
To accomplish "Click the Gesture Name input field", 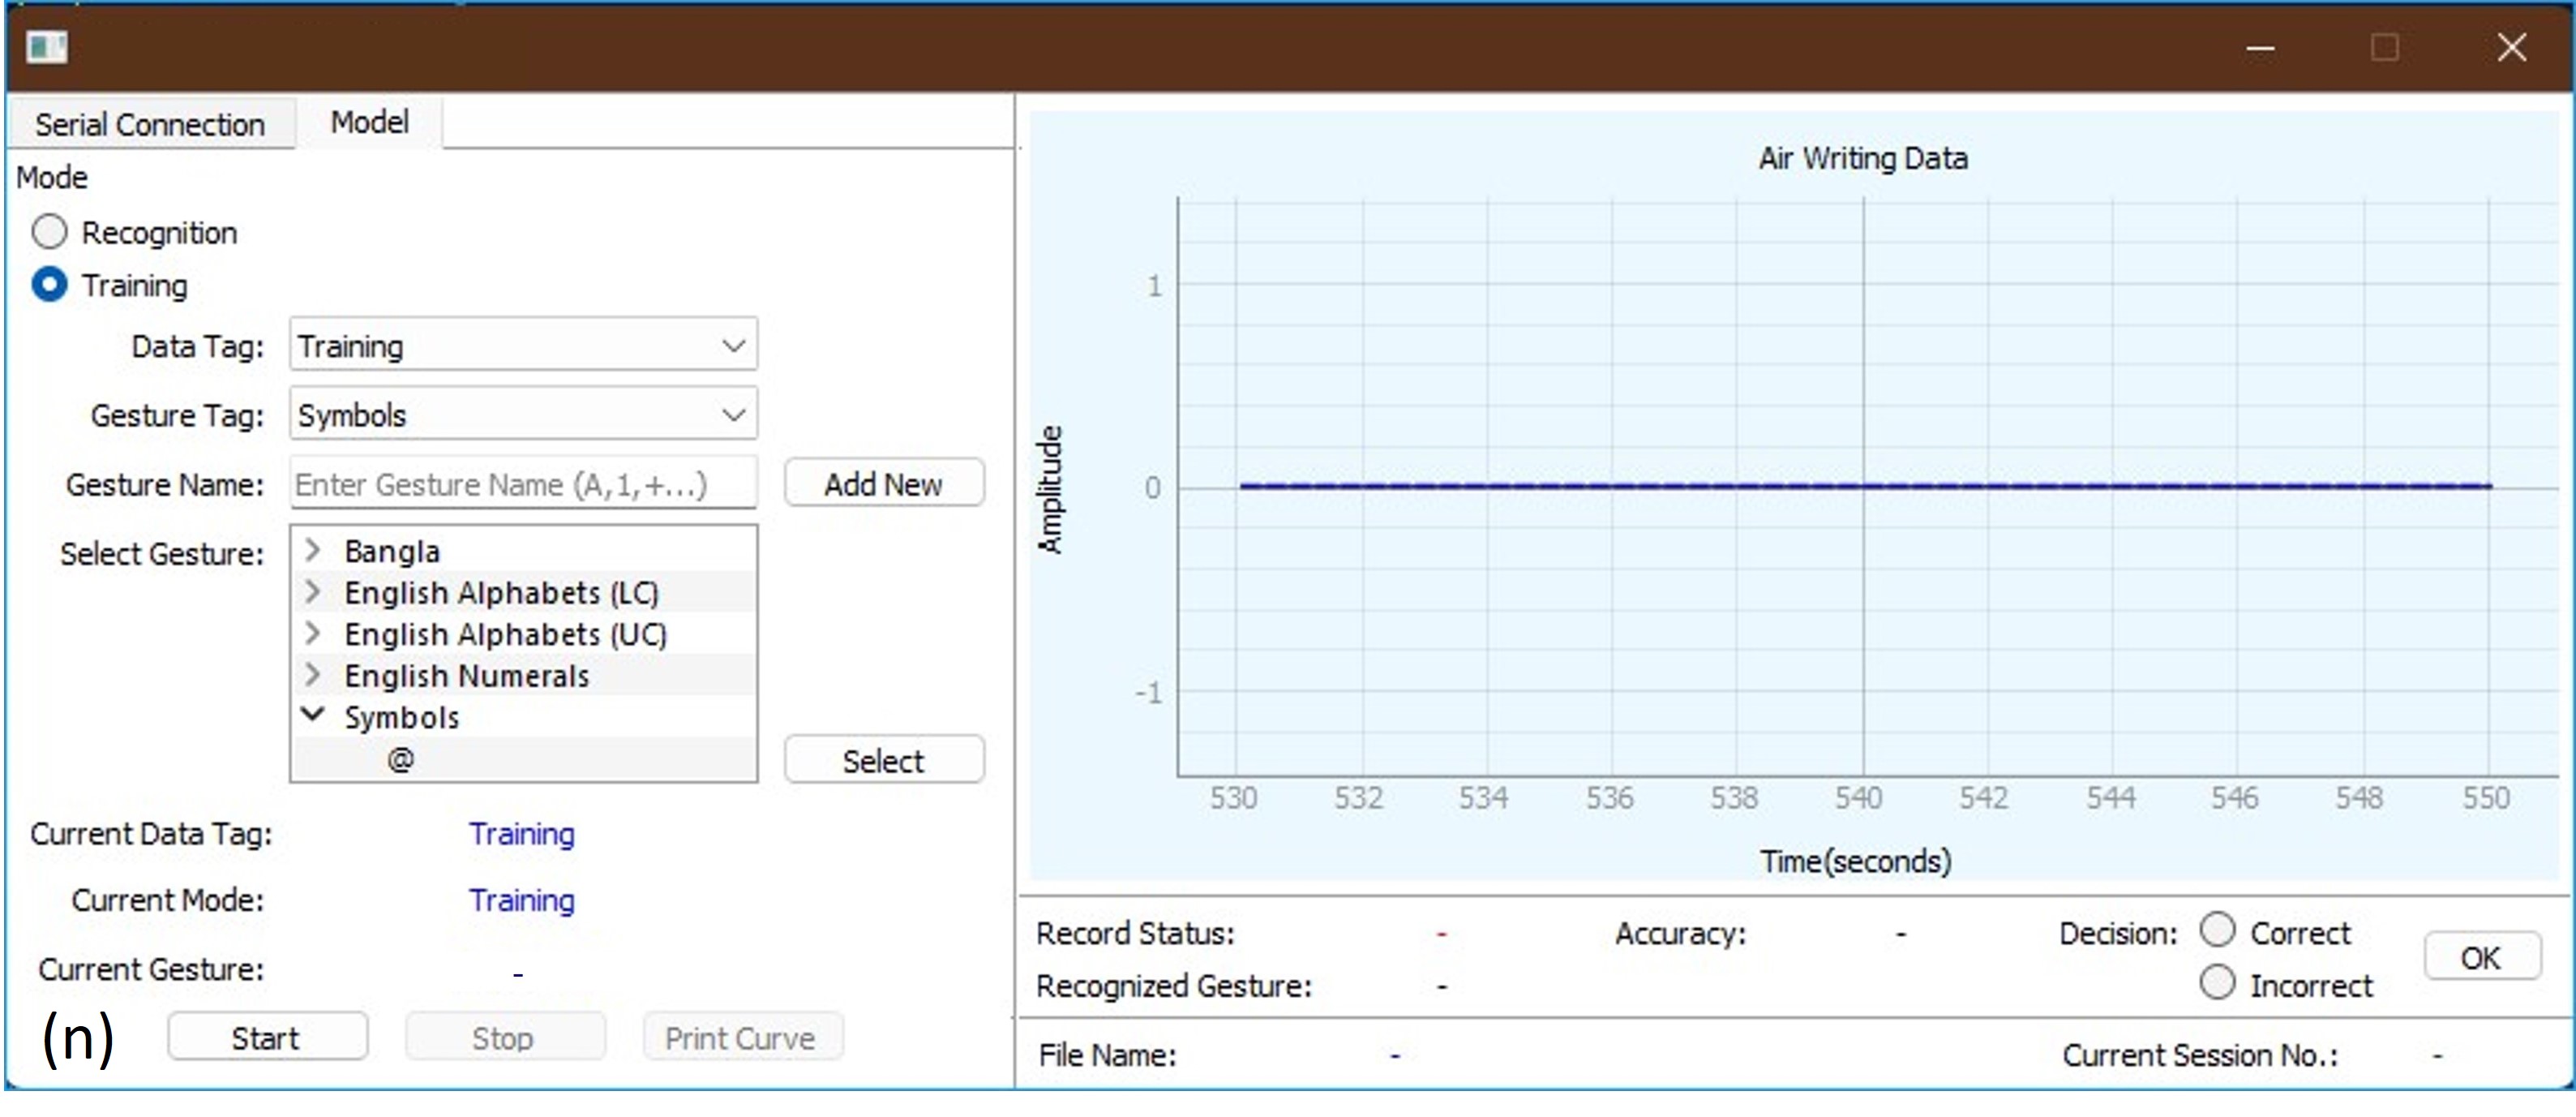I will pyautogui.click(x=522, y=484).
